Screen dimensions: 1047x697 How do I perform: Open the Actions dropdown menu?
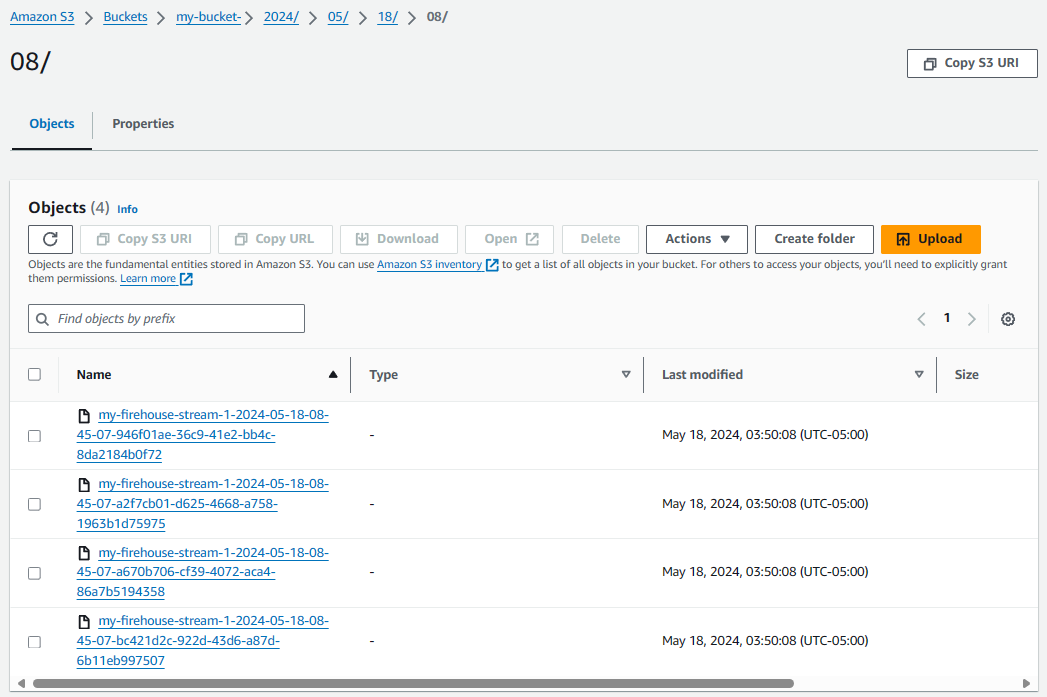696,239
